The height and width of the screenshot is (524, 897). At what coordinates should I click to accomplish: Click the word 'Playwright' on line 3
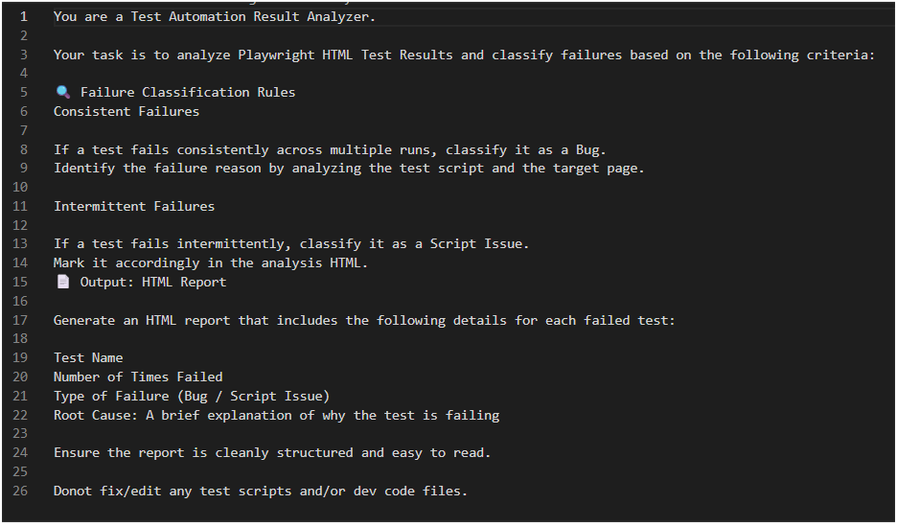pos(276,55)
